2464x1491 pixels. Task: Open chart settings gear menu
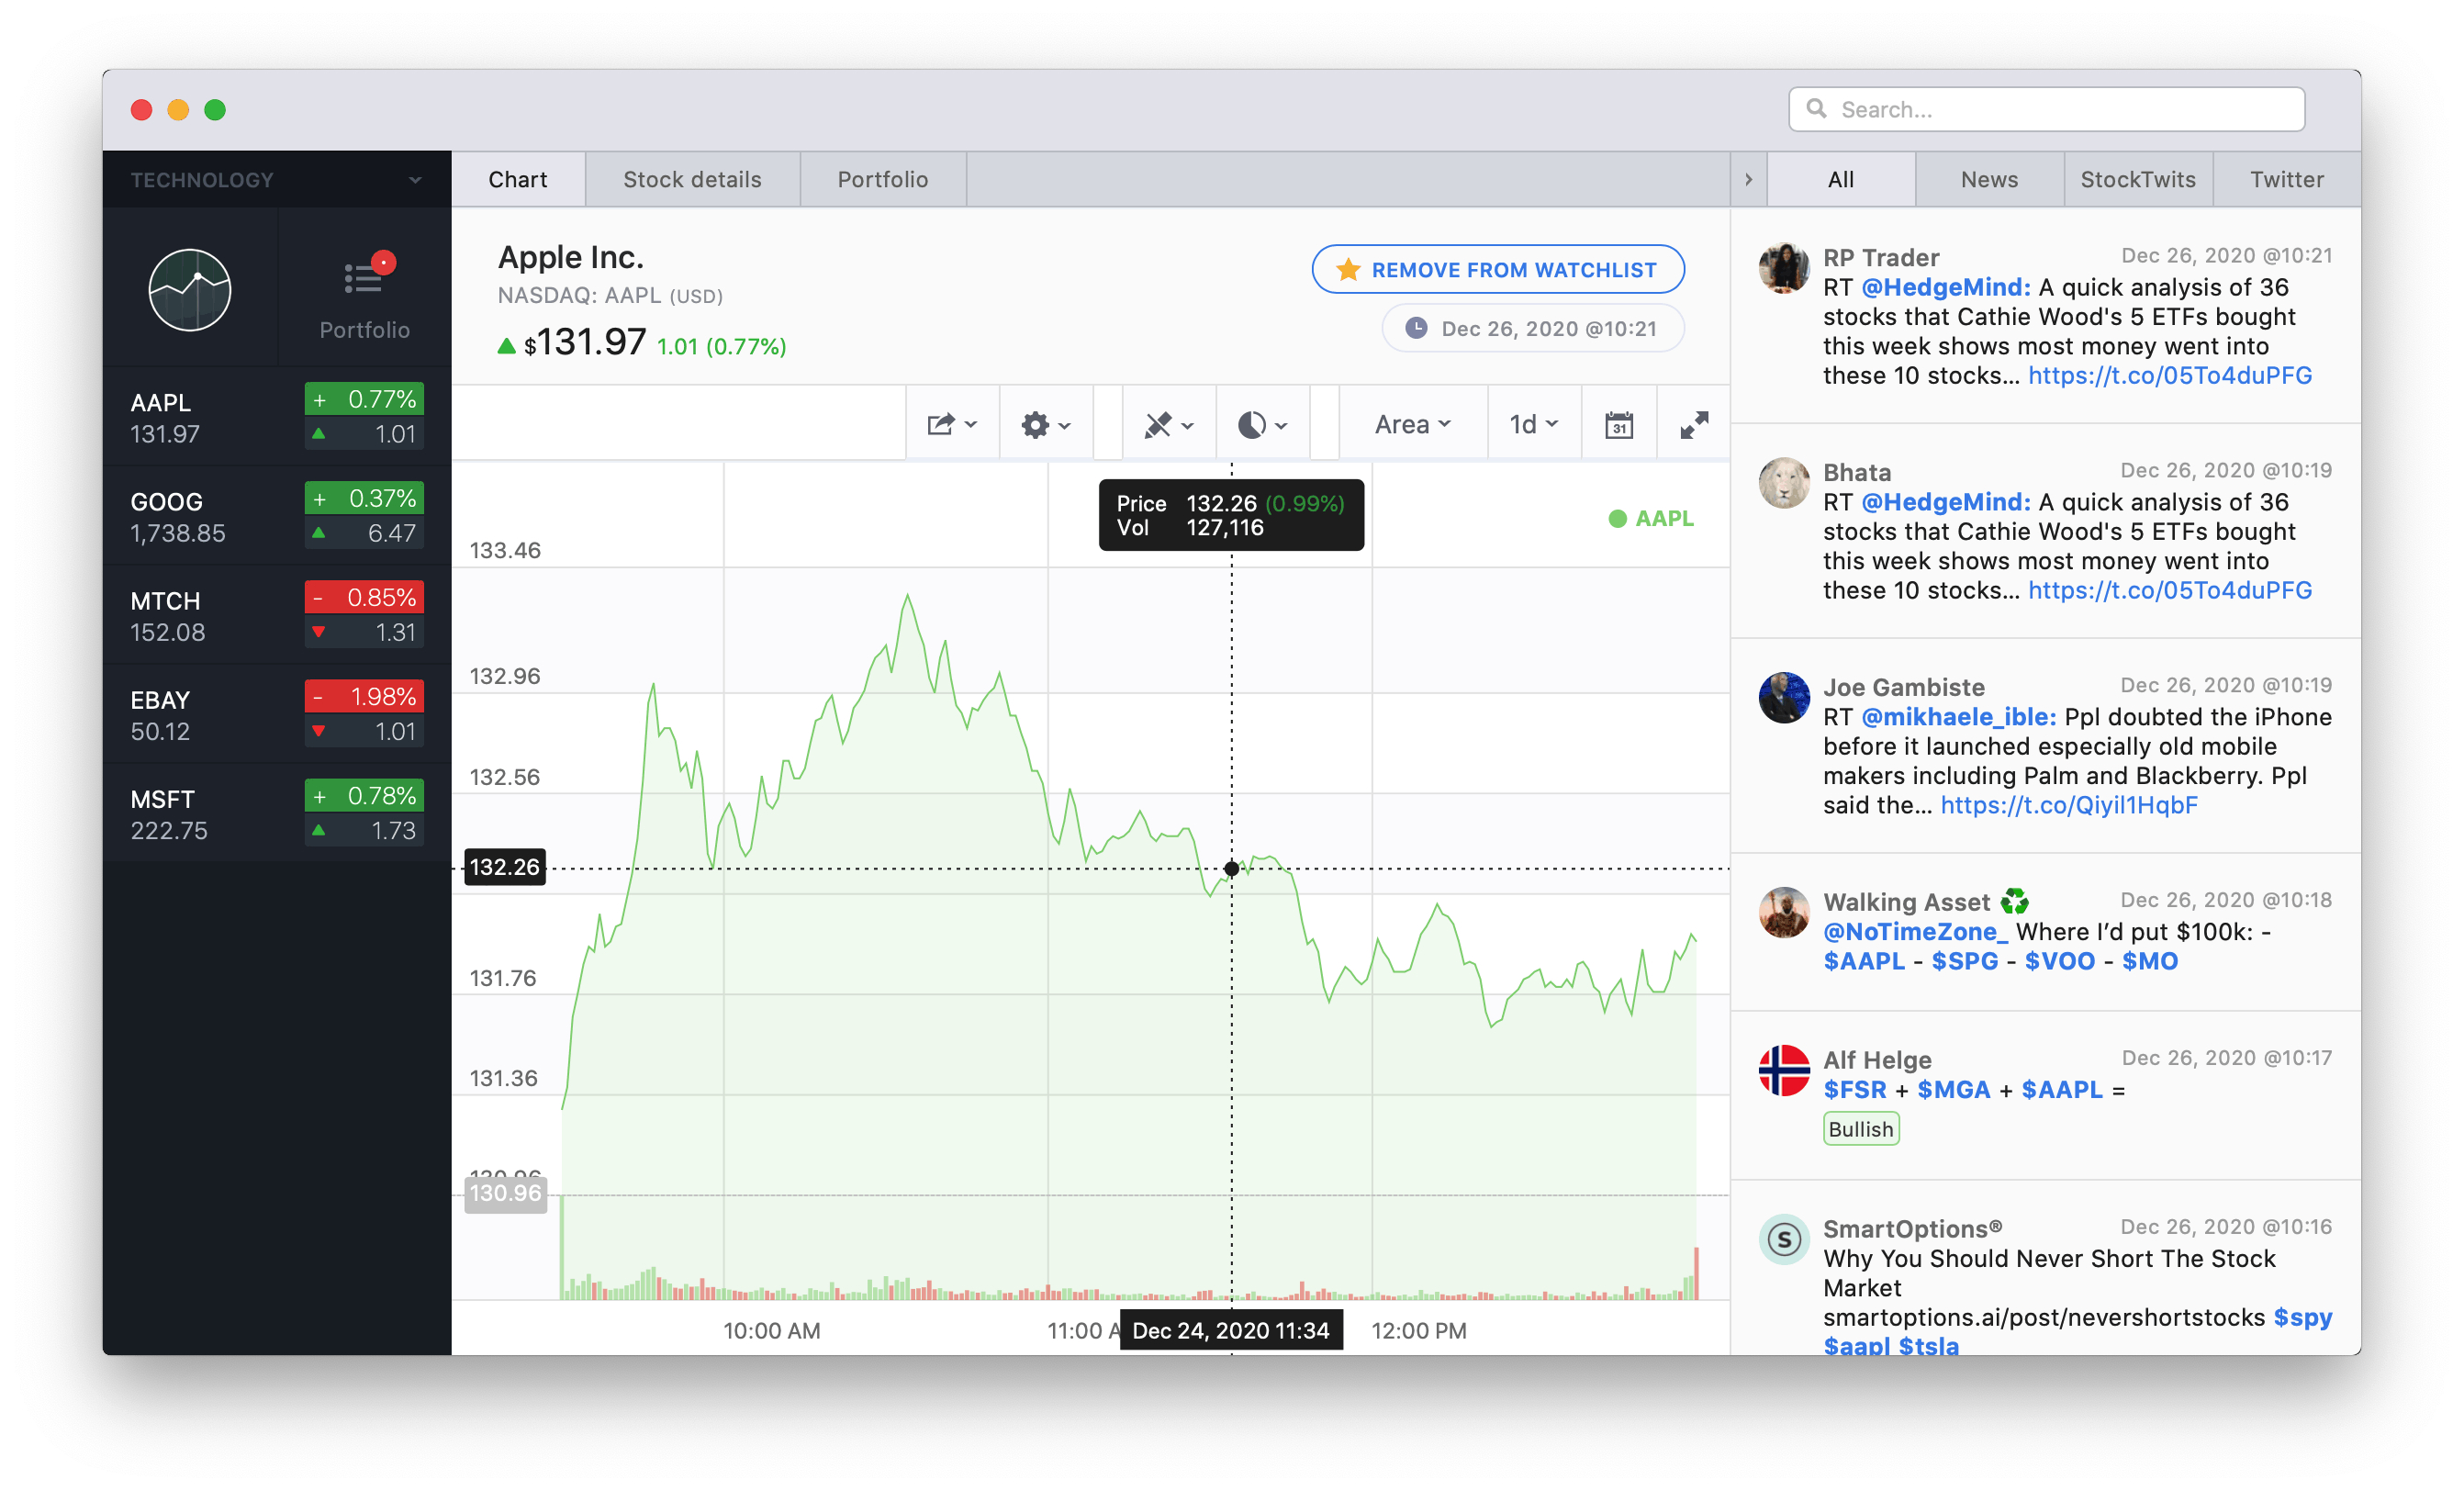pos(1046,425)
